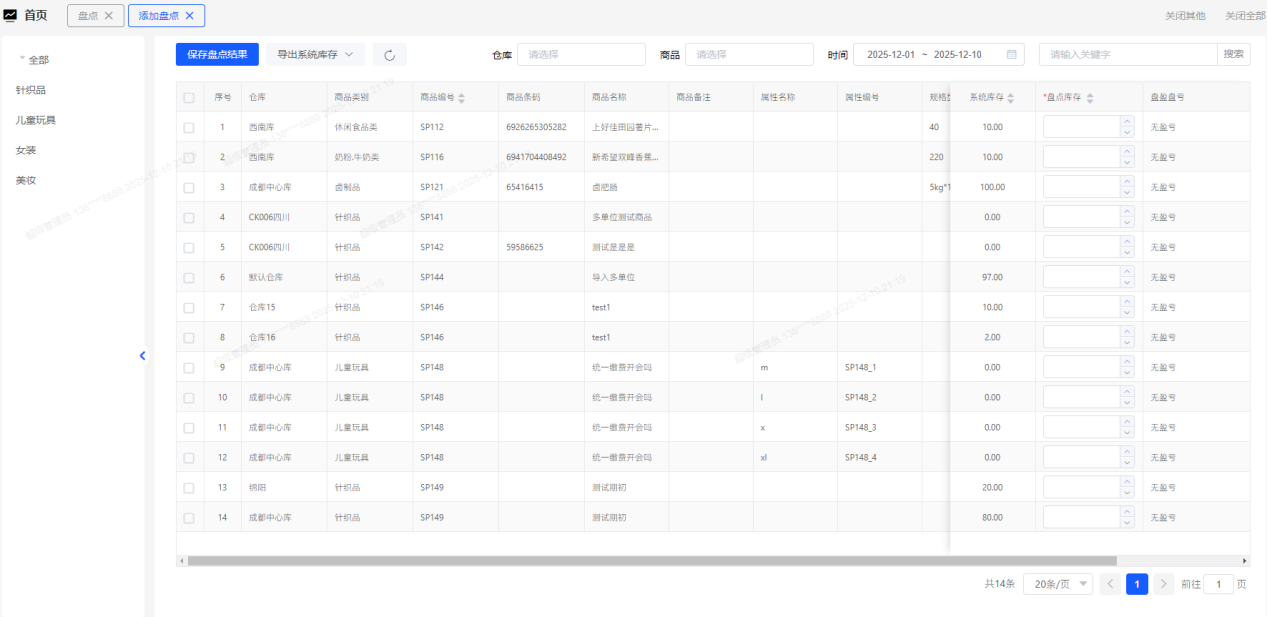Go to next page arrow
This screenshot has height=617, width=1267.
click(1163, 585)
